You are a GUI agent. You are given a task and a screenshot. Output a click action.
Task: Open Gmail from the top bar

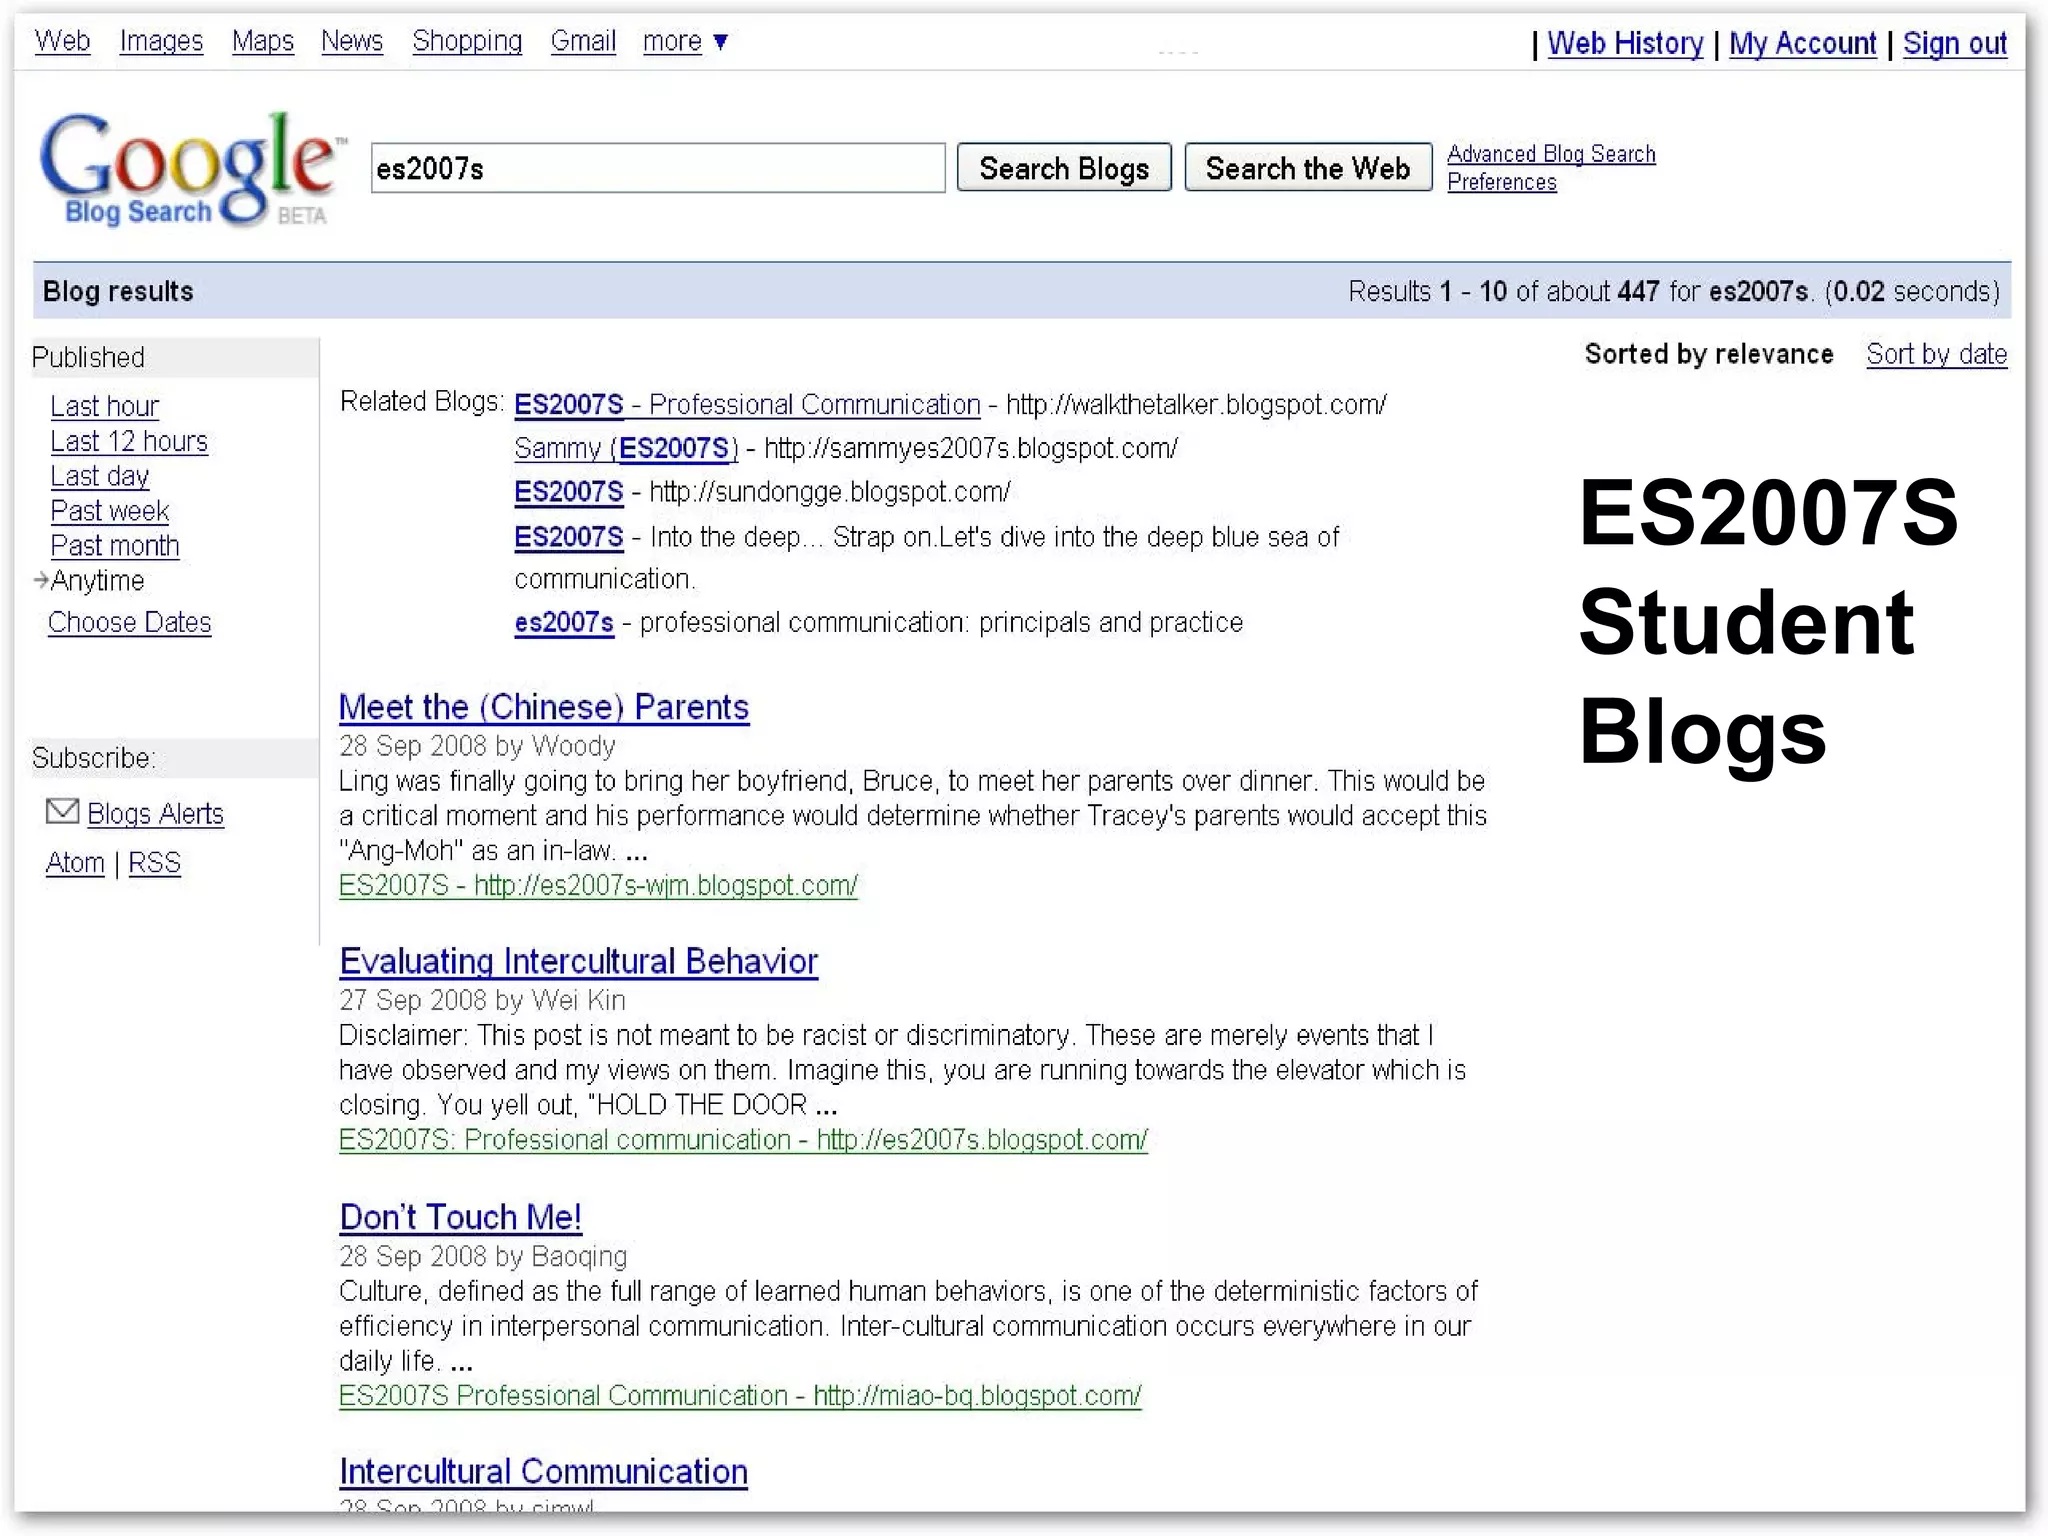583,41
